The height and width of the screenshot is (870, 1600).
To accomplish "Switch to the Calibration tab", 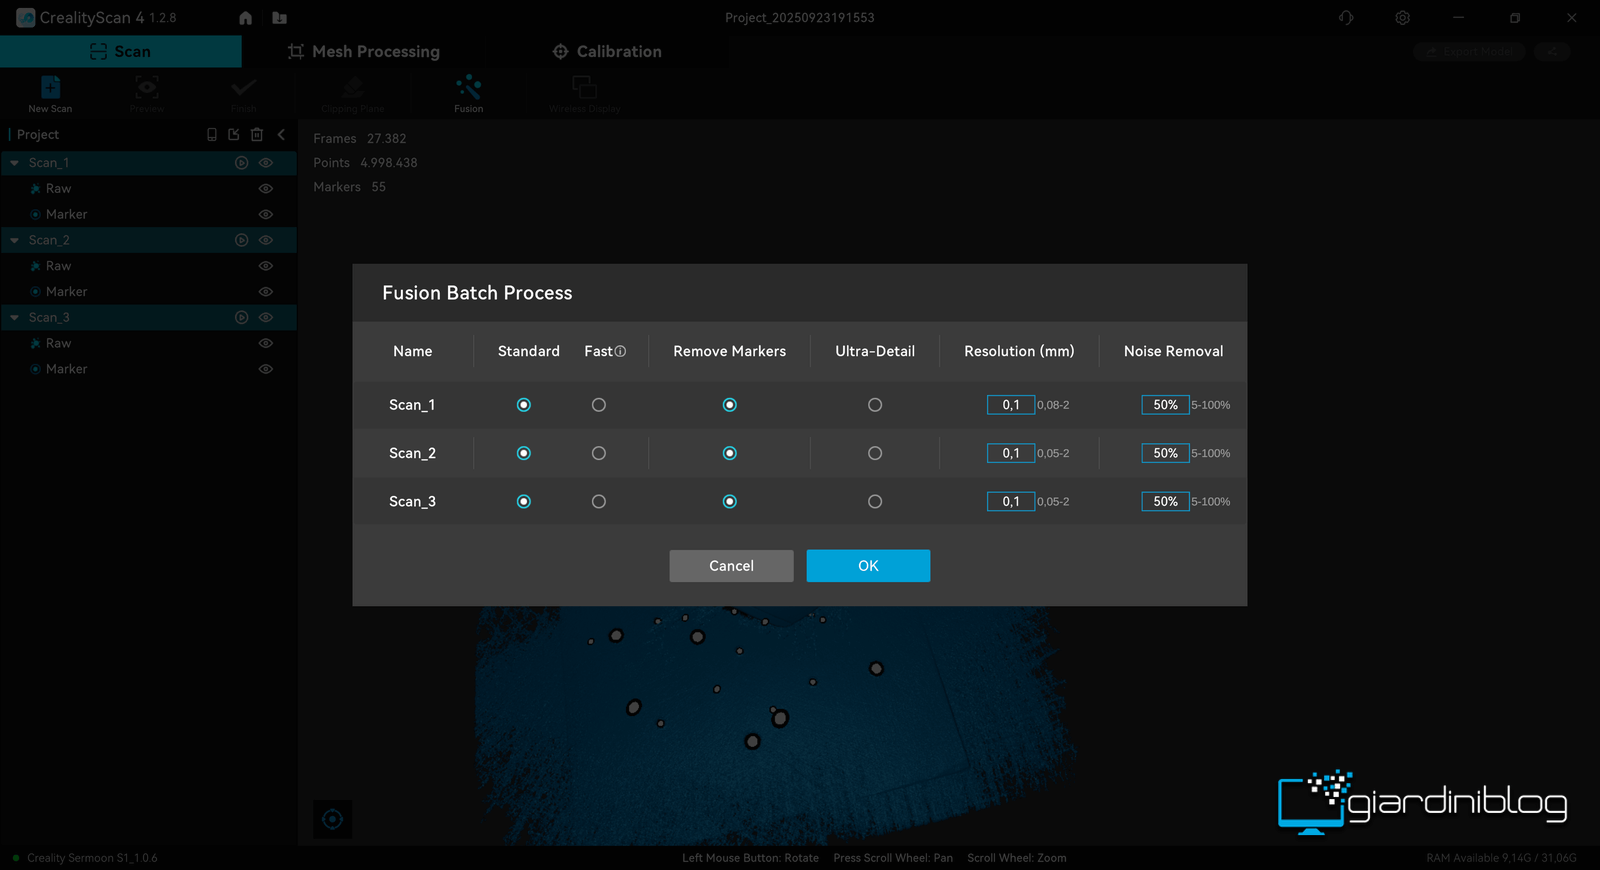I will [x=607, y=52].
